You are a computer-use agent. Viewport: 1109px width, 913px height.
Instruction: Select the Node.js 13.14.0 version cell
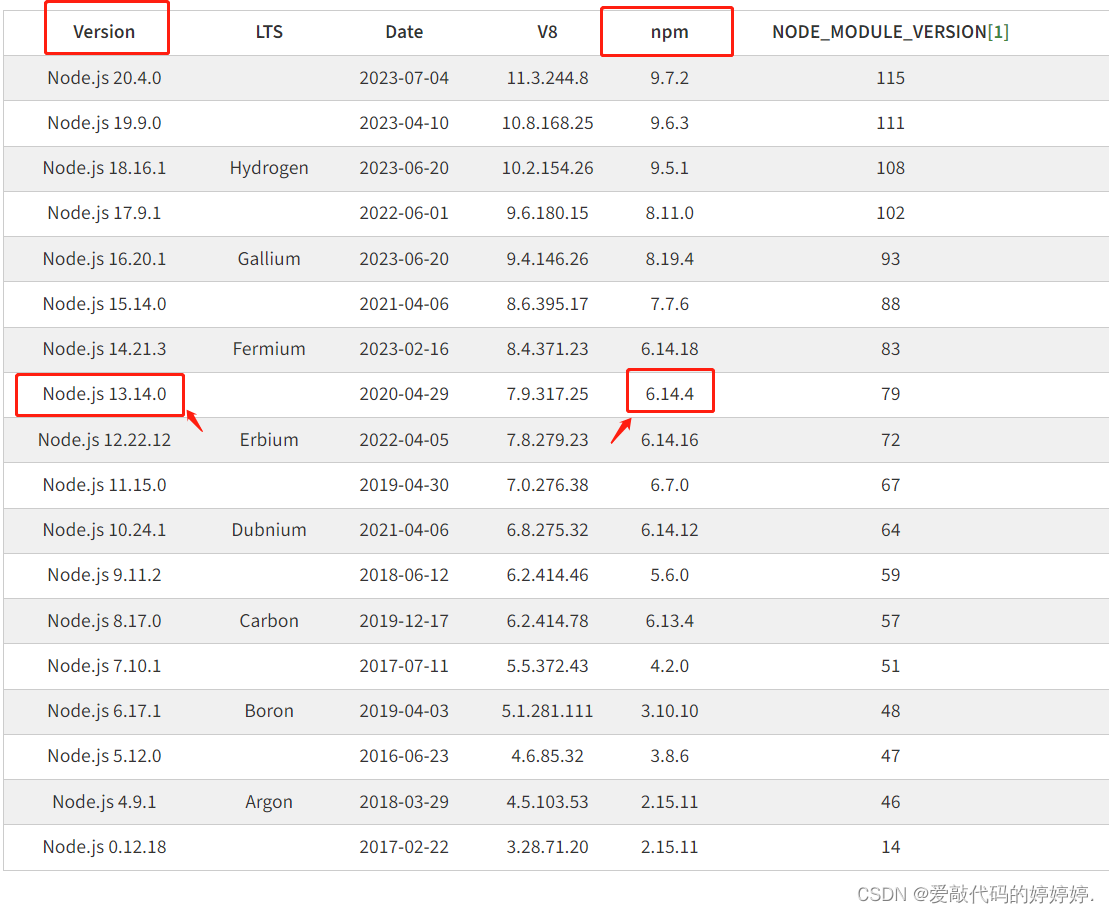[x=104, y=394]
